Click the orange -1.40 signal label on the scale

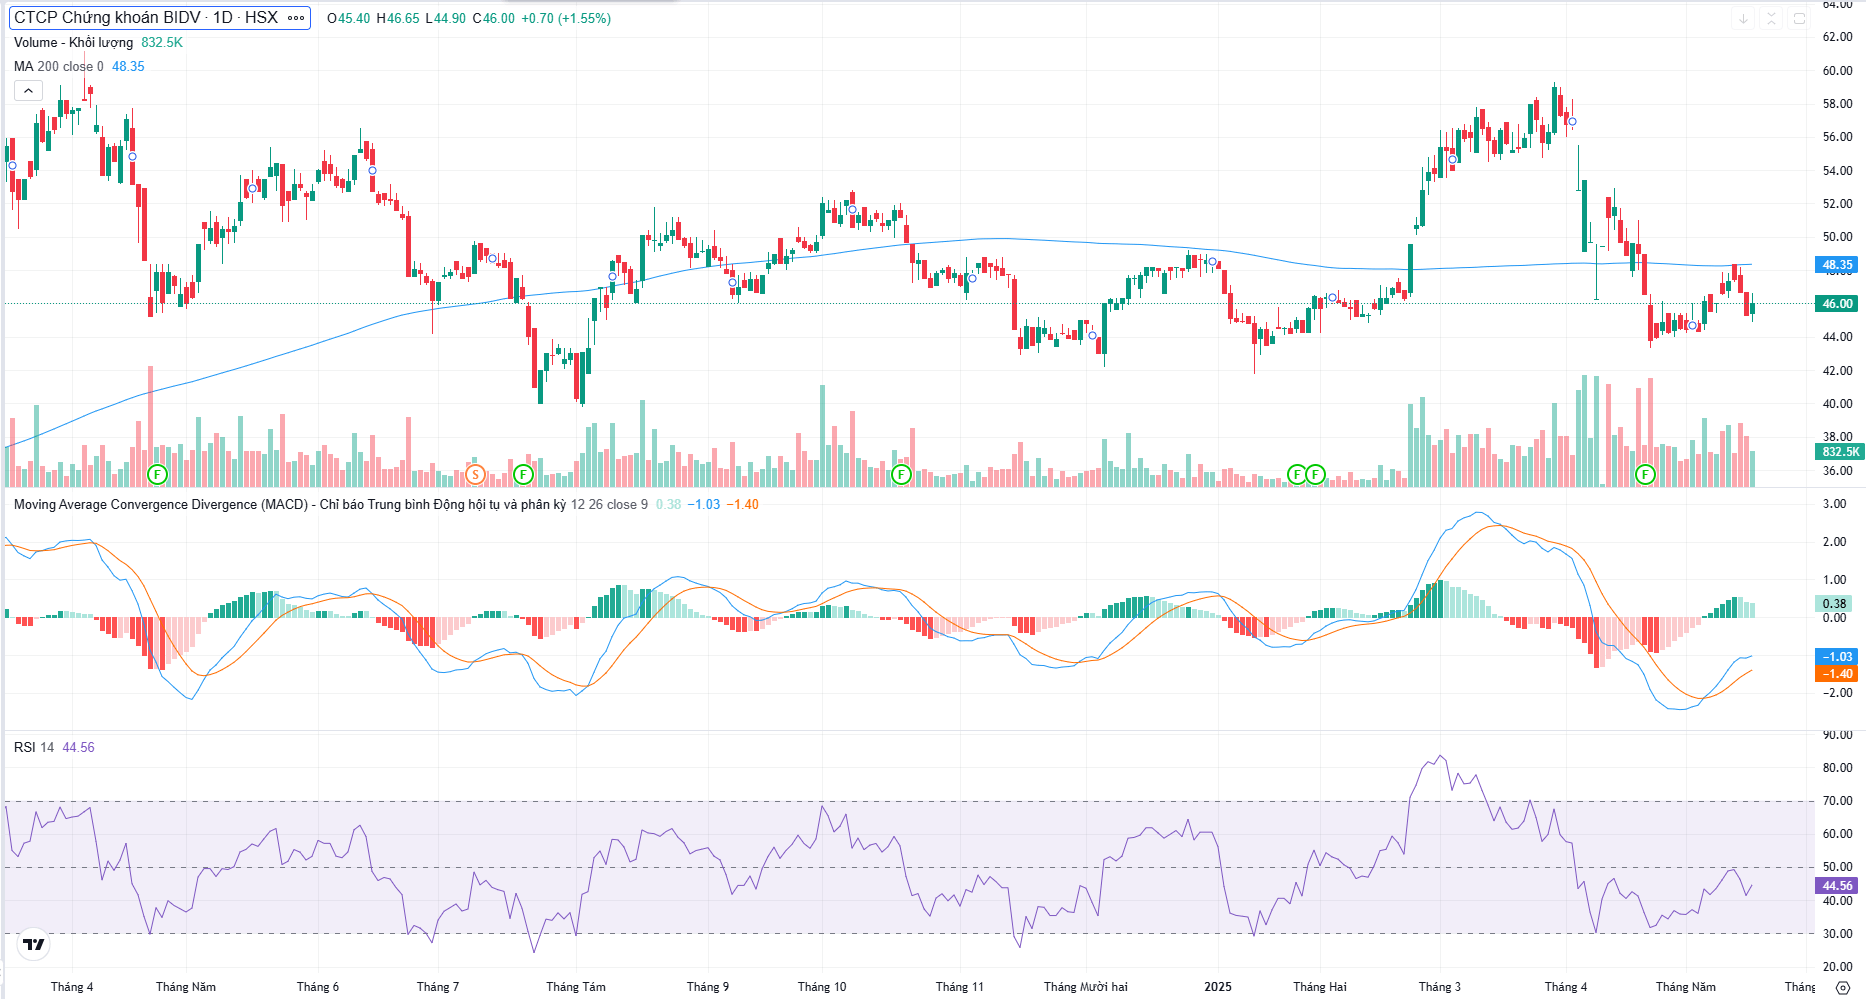(1837, 673)
